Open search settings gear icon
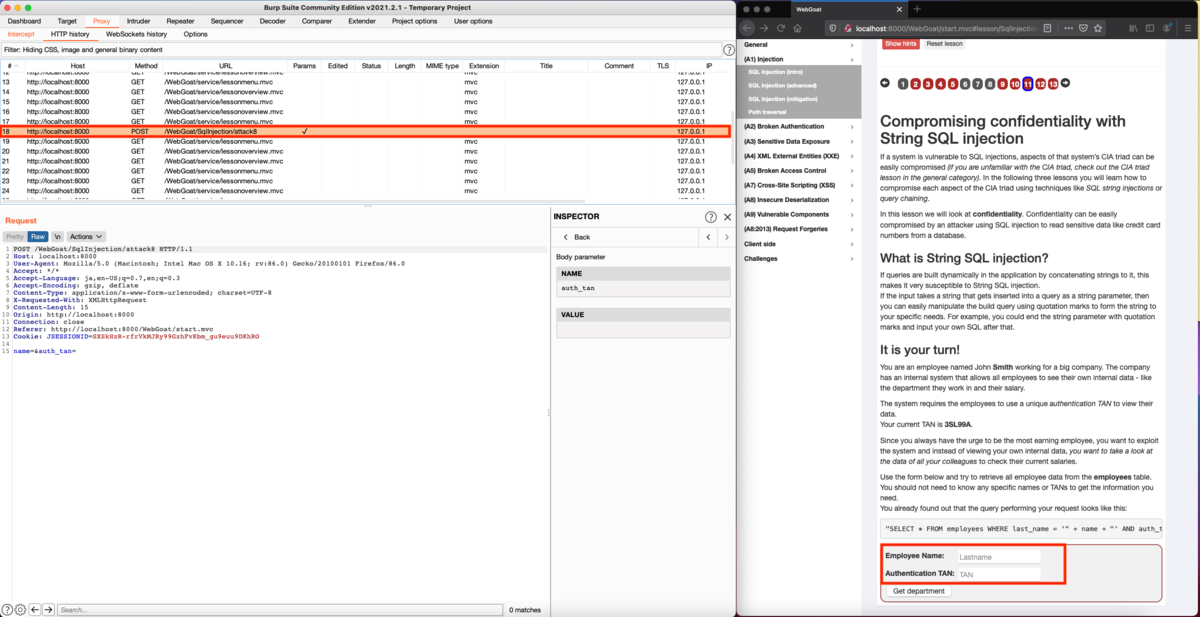1200x617 pixels. pyautogui.click(x=20, y=609)
